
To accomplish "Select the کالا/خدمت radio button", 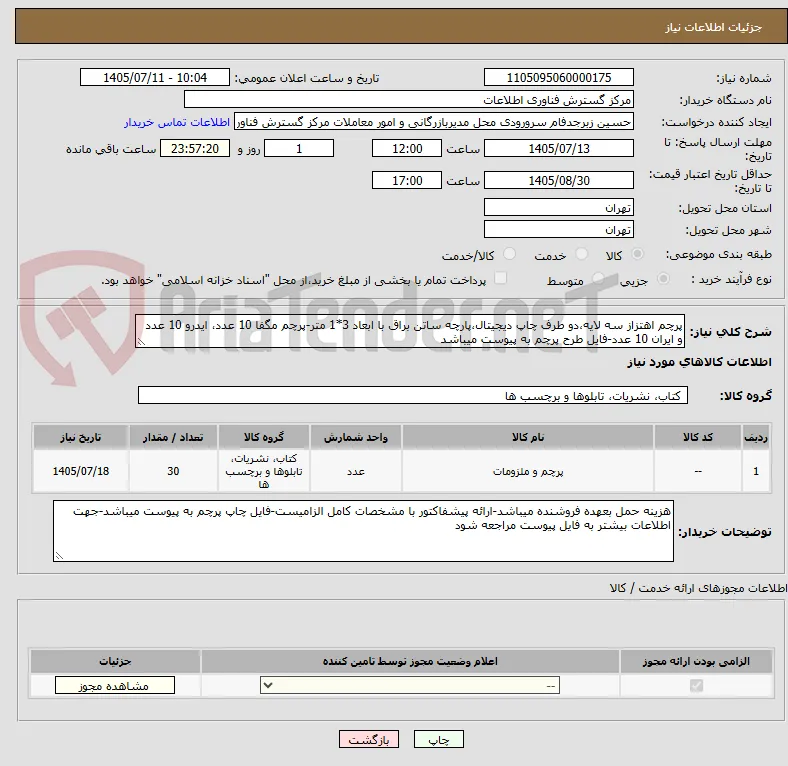I will 509,254.
